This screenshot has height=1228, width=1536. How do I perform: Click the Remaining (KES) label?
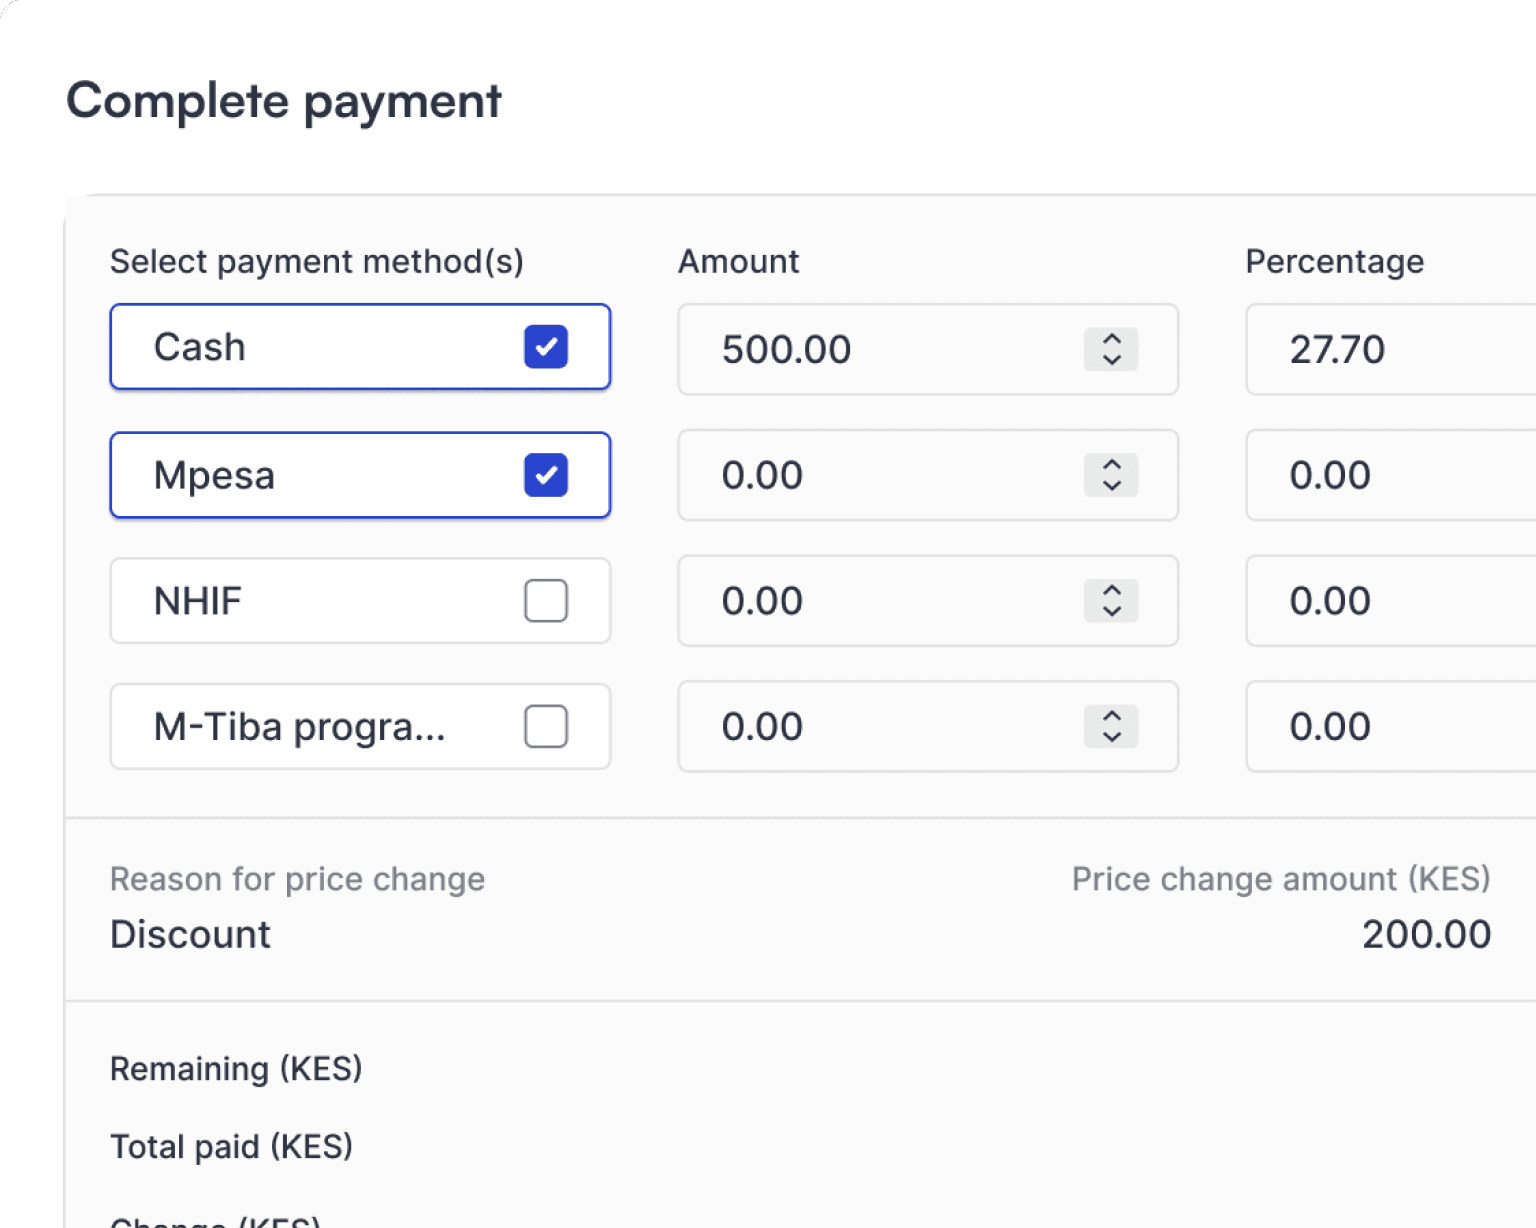click(236, 1068)
